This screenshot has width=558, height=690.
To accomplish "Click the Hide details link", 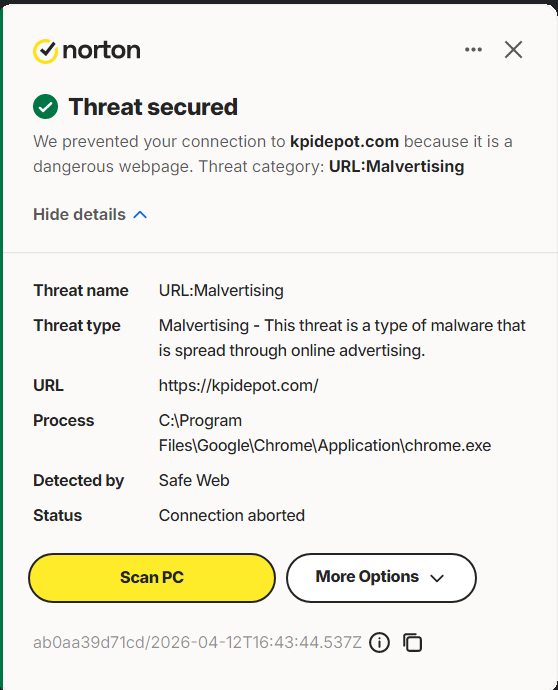I will point(80,215).
